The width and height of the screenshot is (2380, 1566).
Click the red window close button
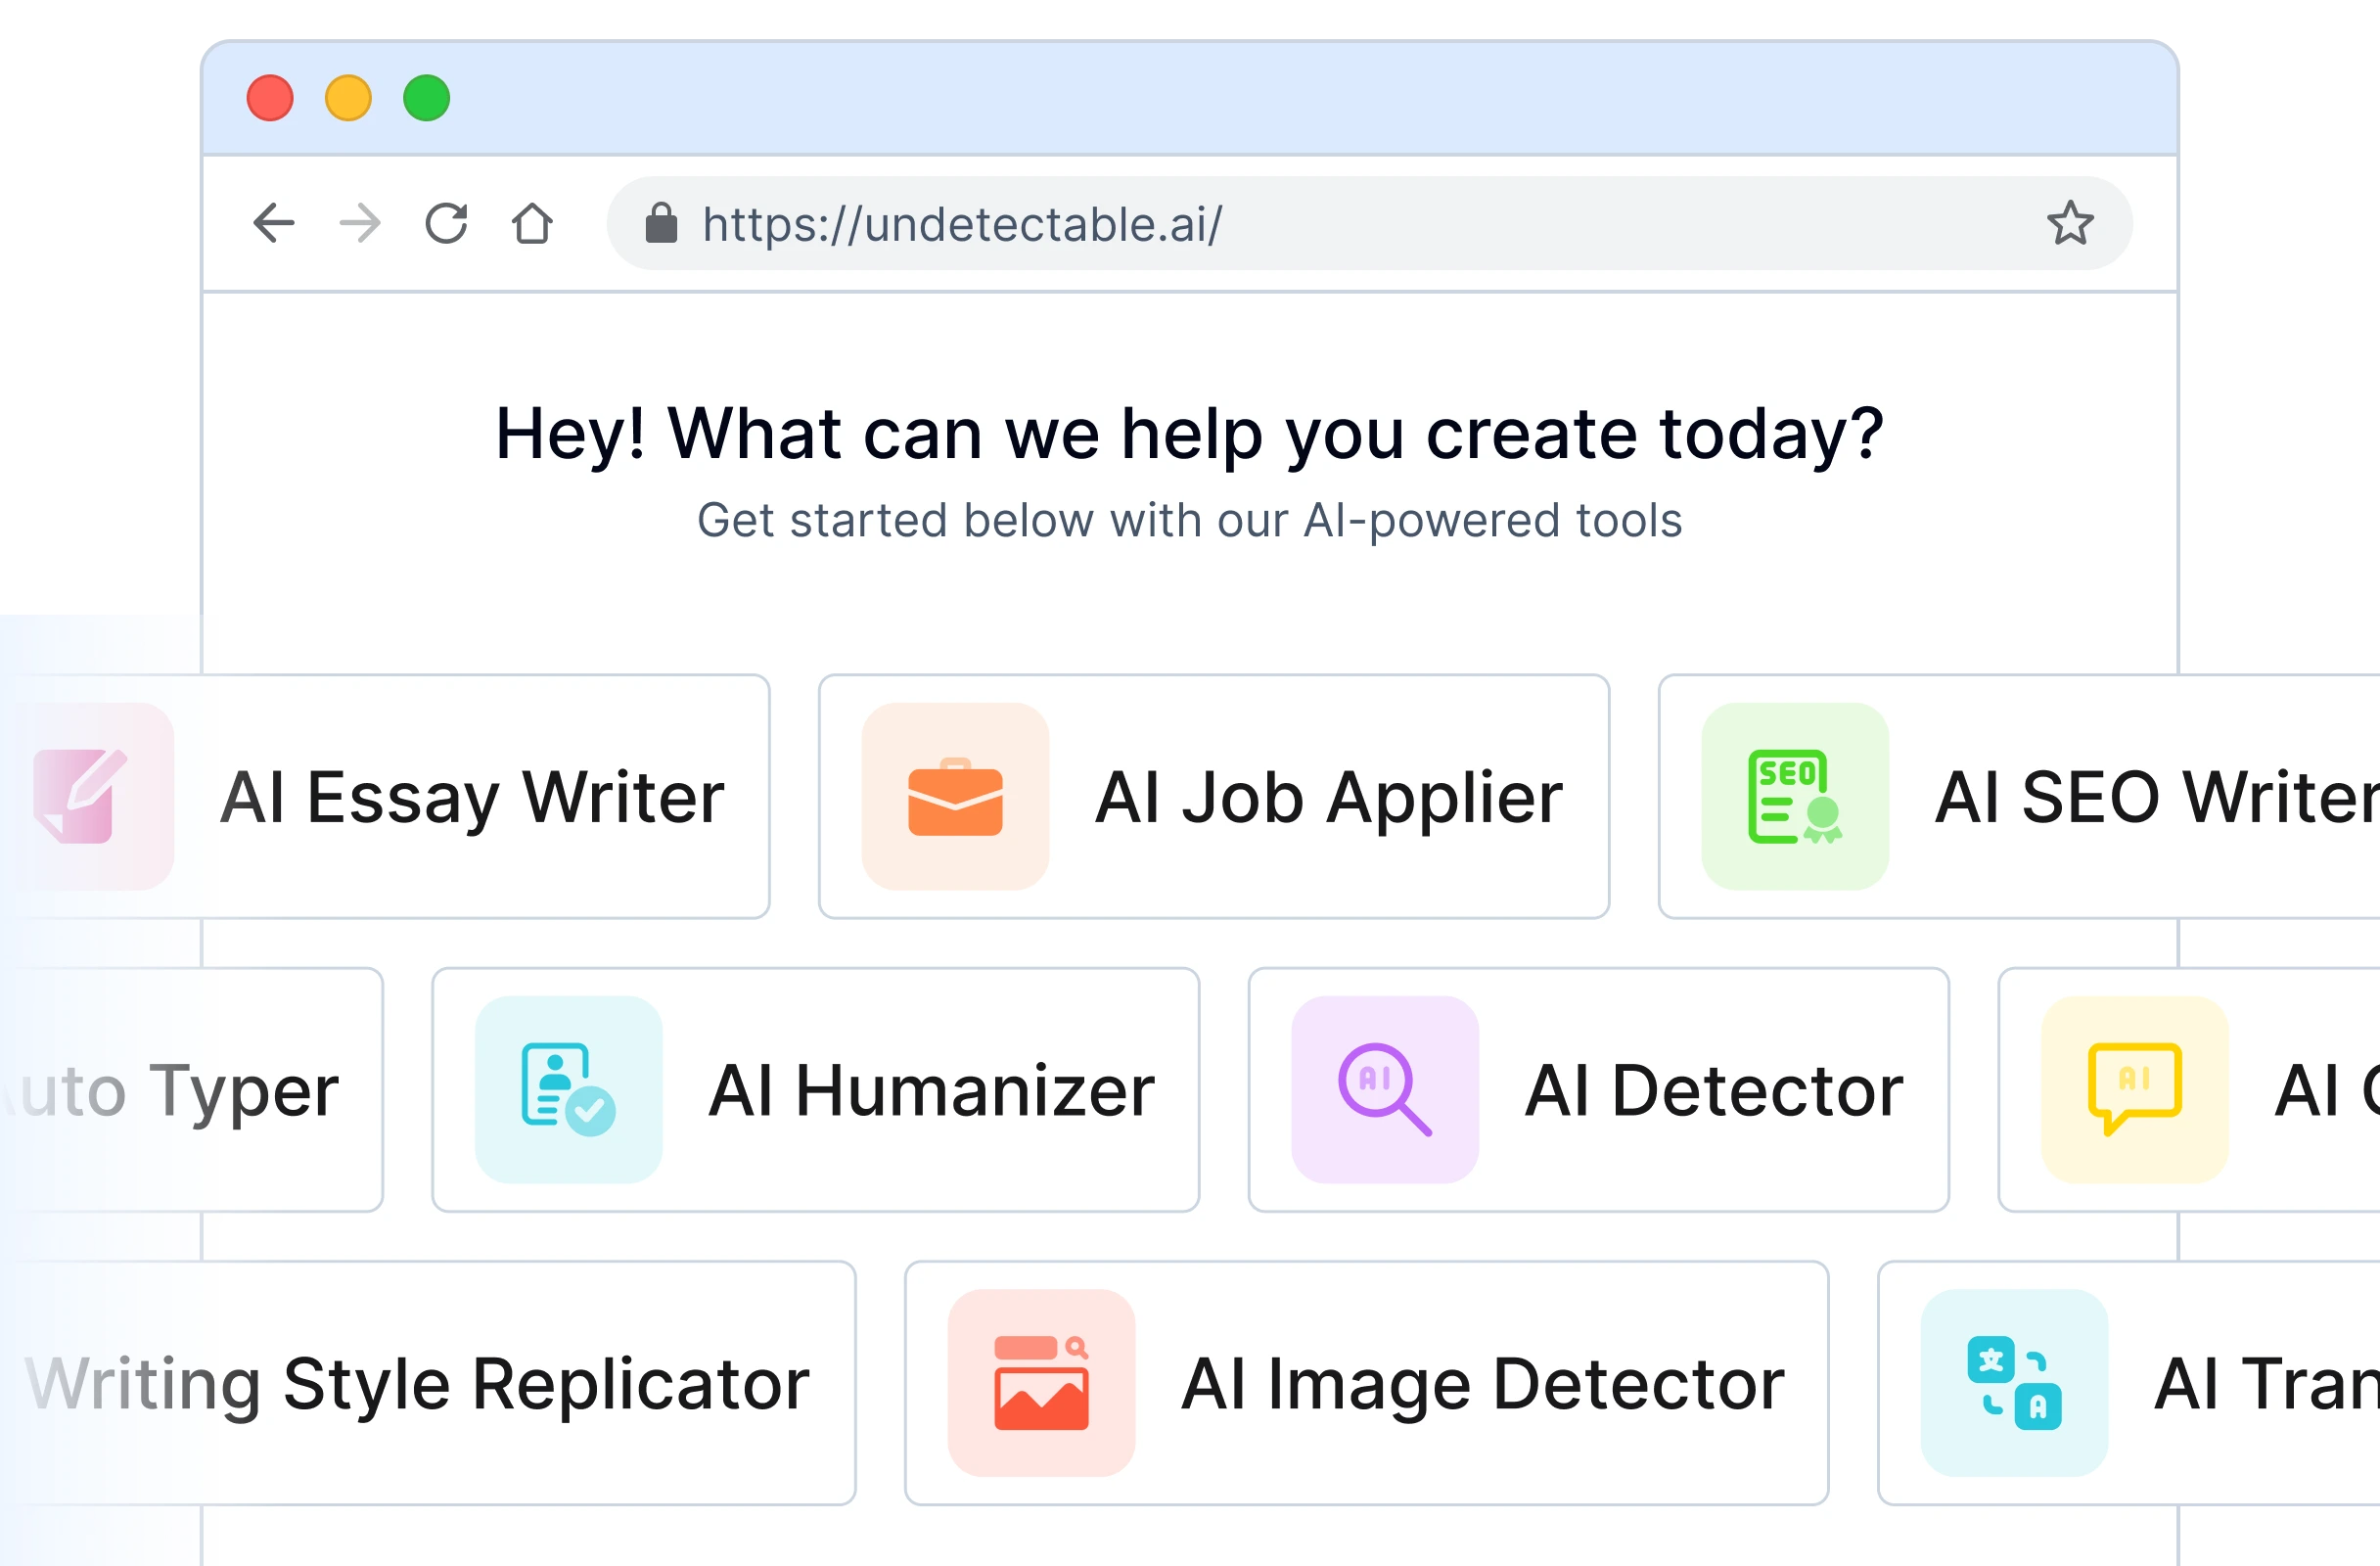tap(270, 98)
